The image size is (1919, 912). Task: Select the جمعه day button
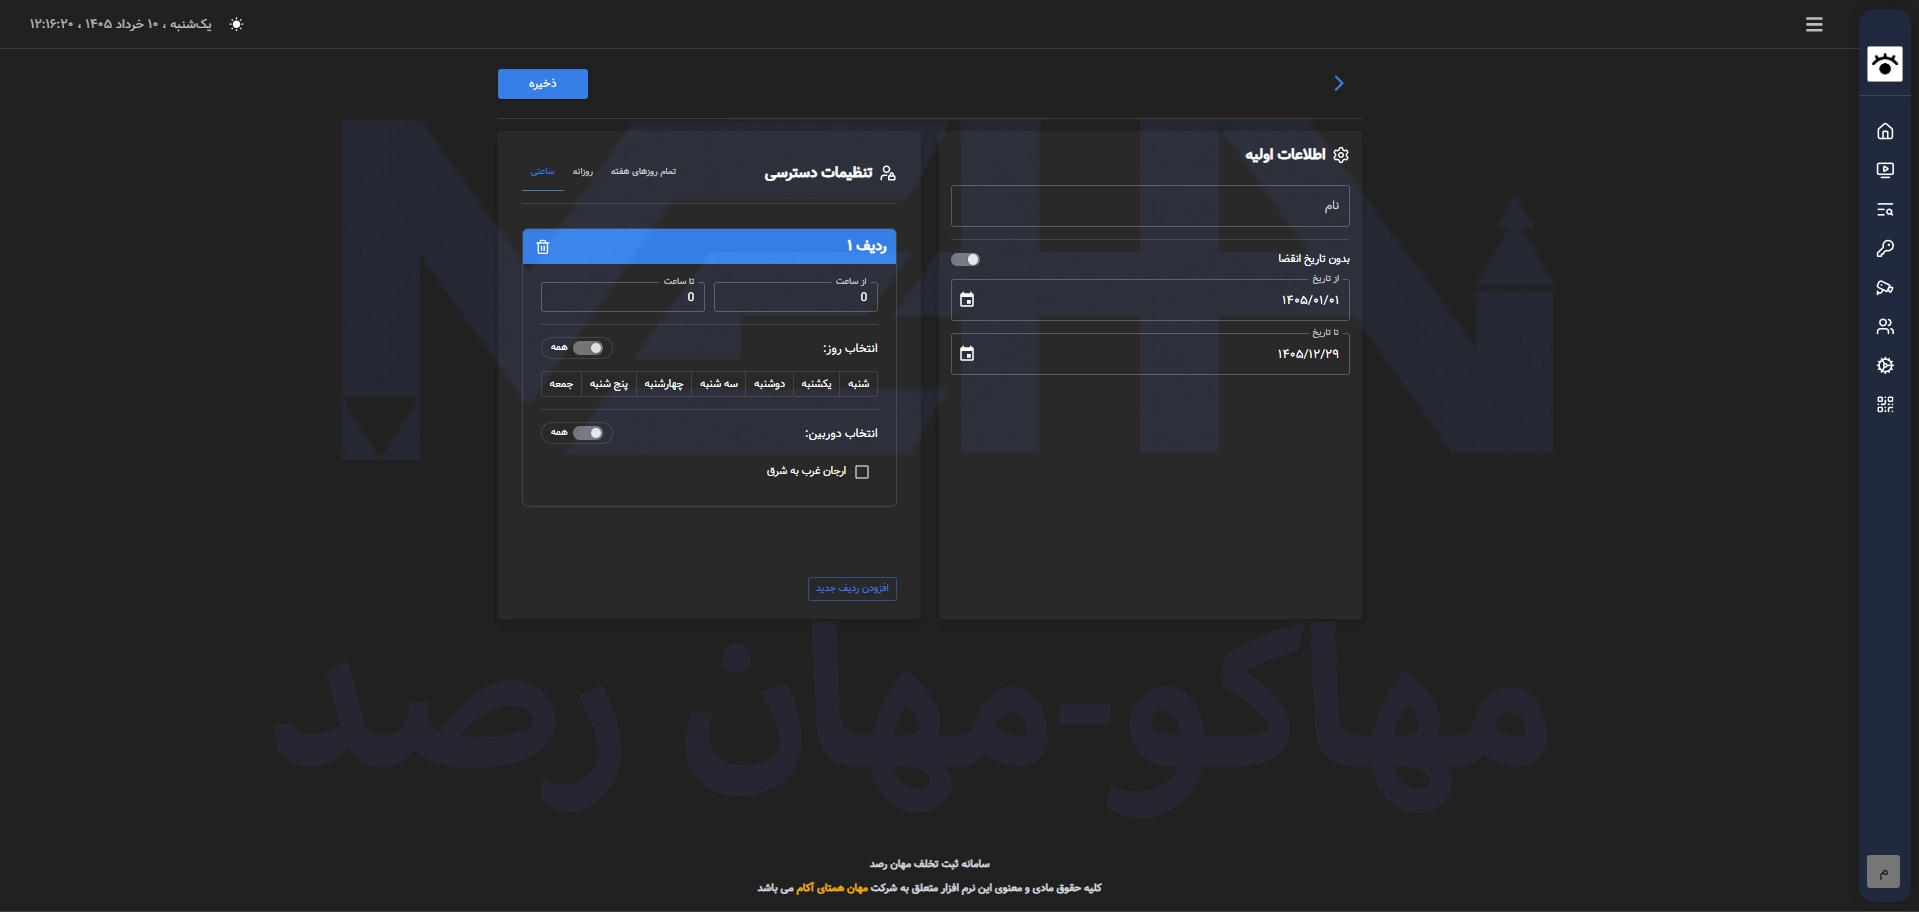[562, 384]
